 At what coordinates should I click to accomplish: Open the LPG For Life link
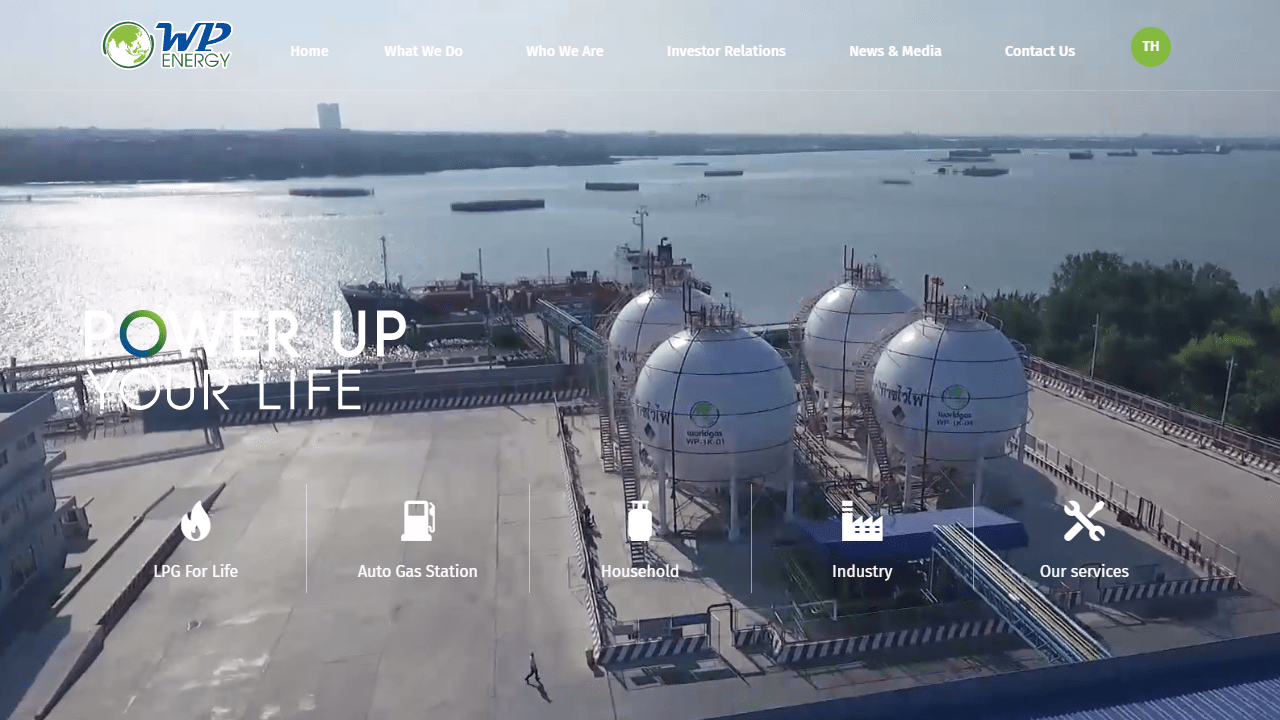[x=196, y=571]
